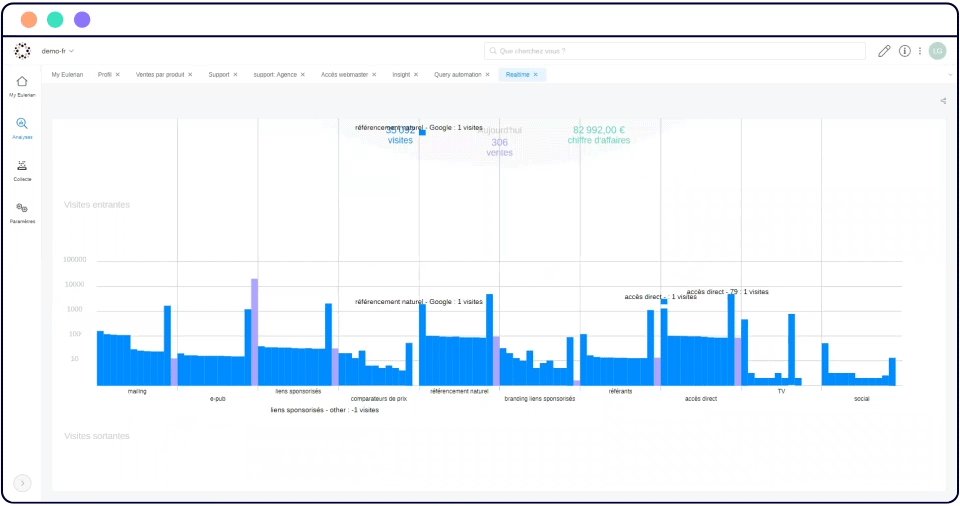Viewport: 960px width, 506px height.
Task: Close the Query automation tab
Action: (x=487, y=75)
